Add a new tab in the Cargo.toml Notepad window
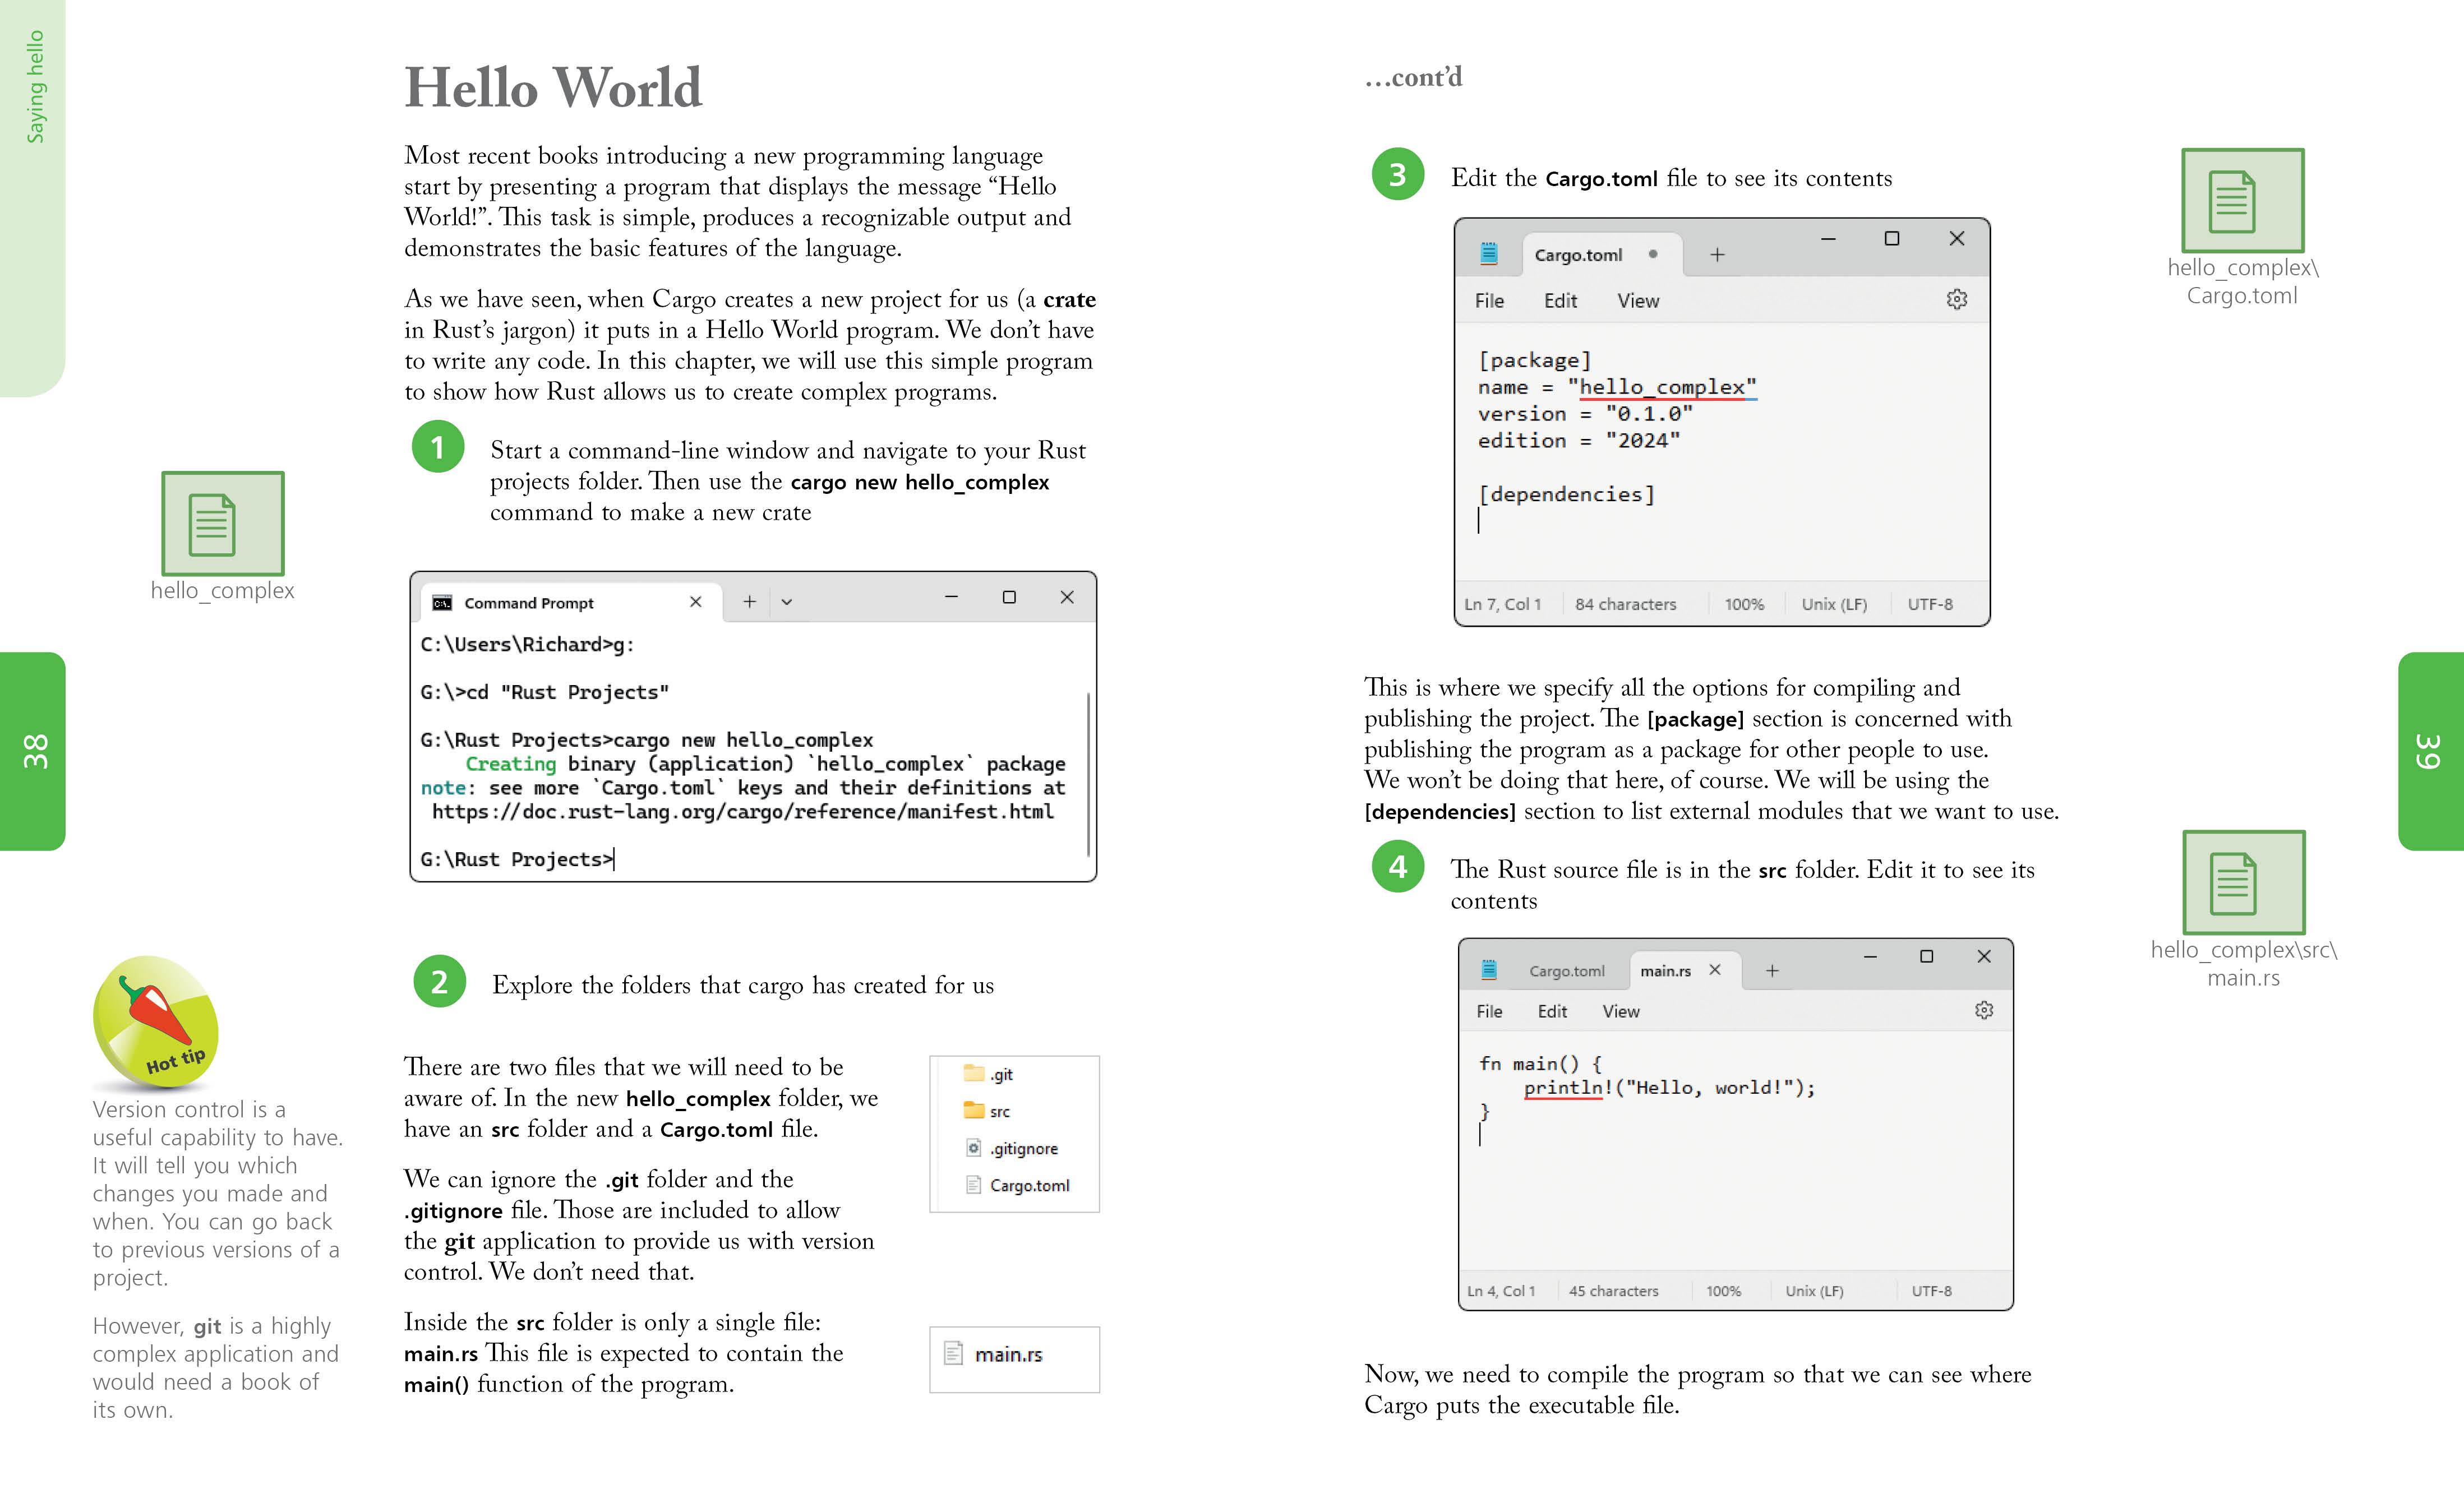The height and width of the screenshot is (1503, 2464). pyautogui.click(x=1717, y=255)
